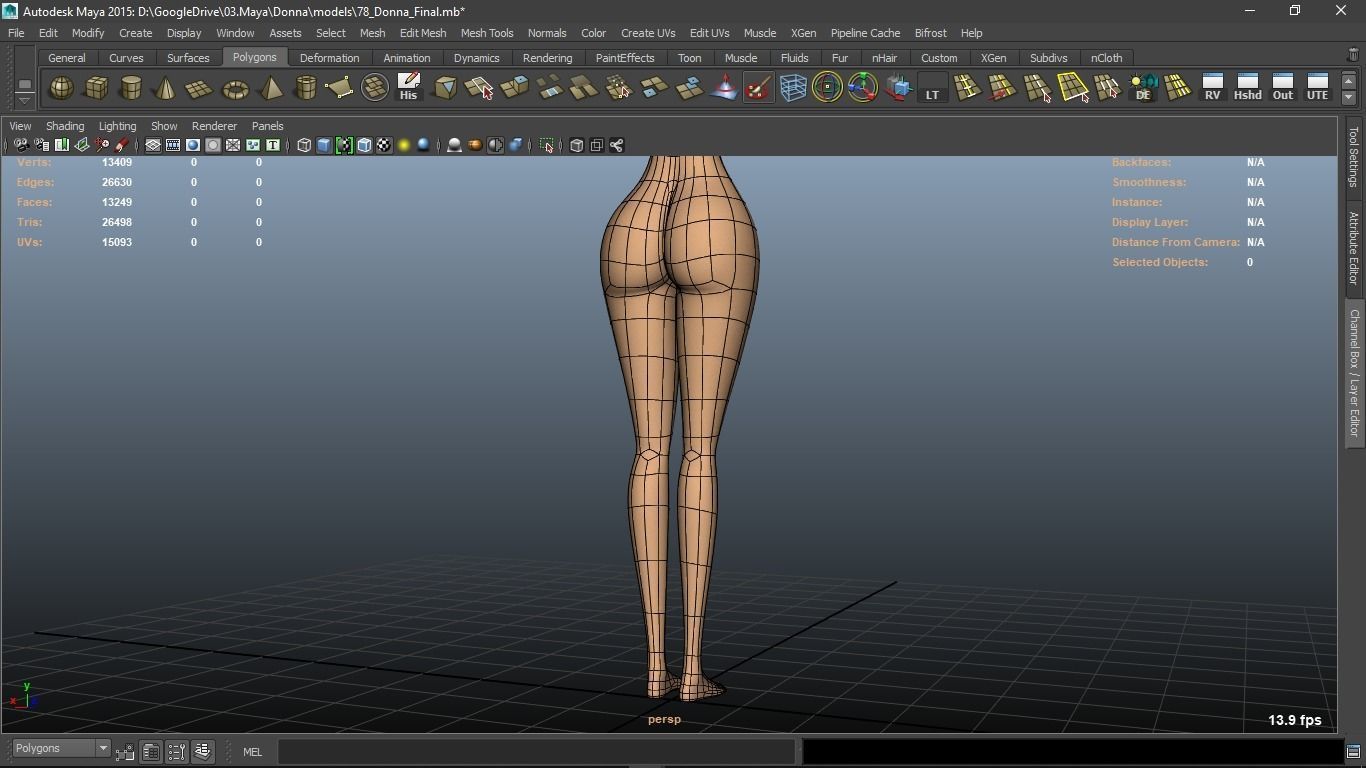Toggle textured display checker icon
The width and height of the screenshot is (1366, 768).
[384, 146]
